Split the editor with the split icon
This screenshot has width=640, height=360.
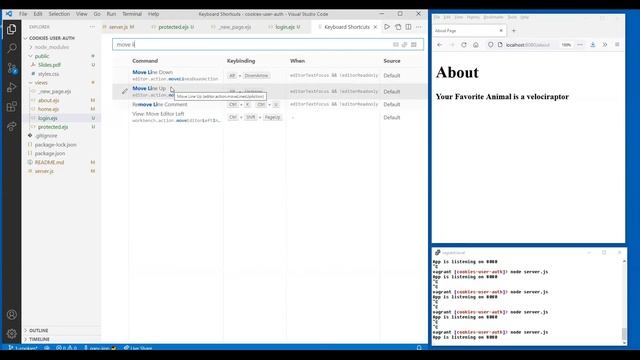click(x=408, y=27)
